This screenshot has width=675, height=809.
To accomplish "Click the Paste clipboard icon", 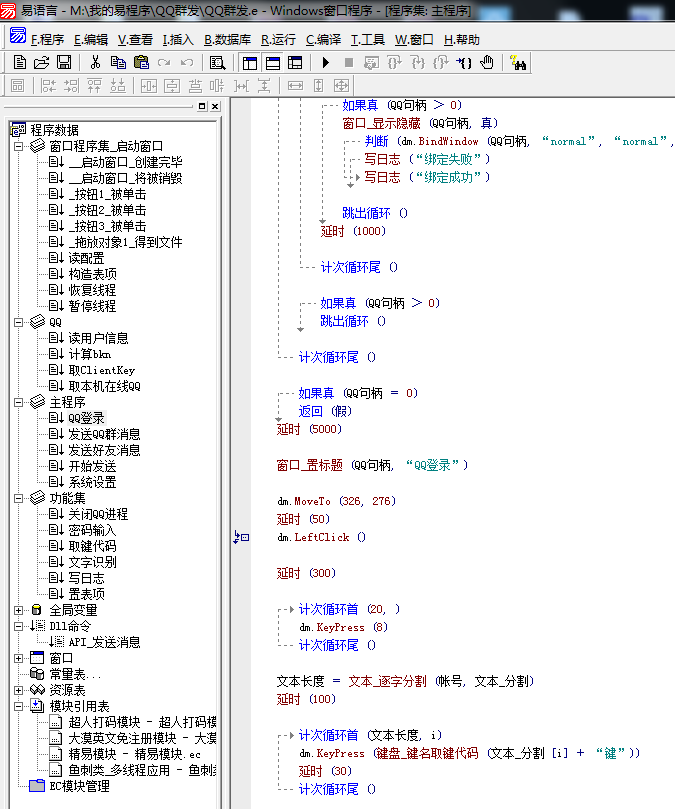I will (x=140, y=62).
